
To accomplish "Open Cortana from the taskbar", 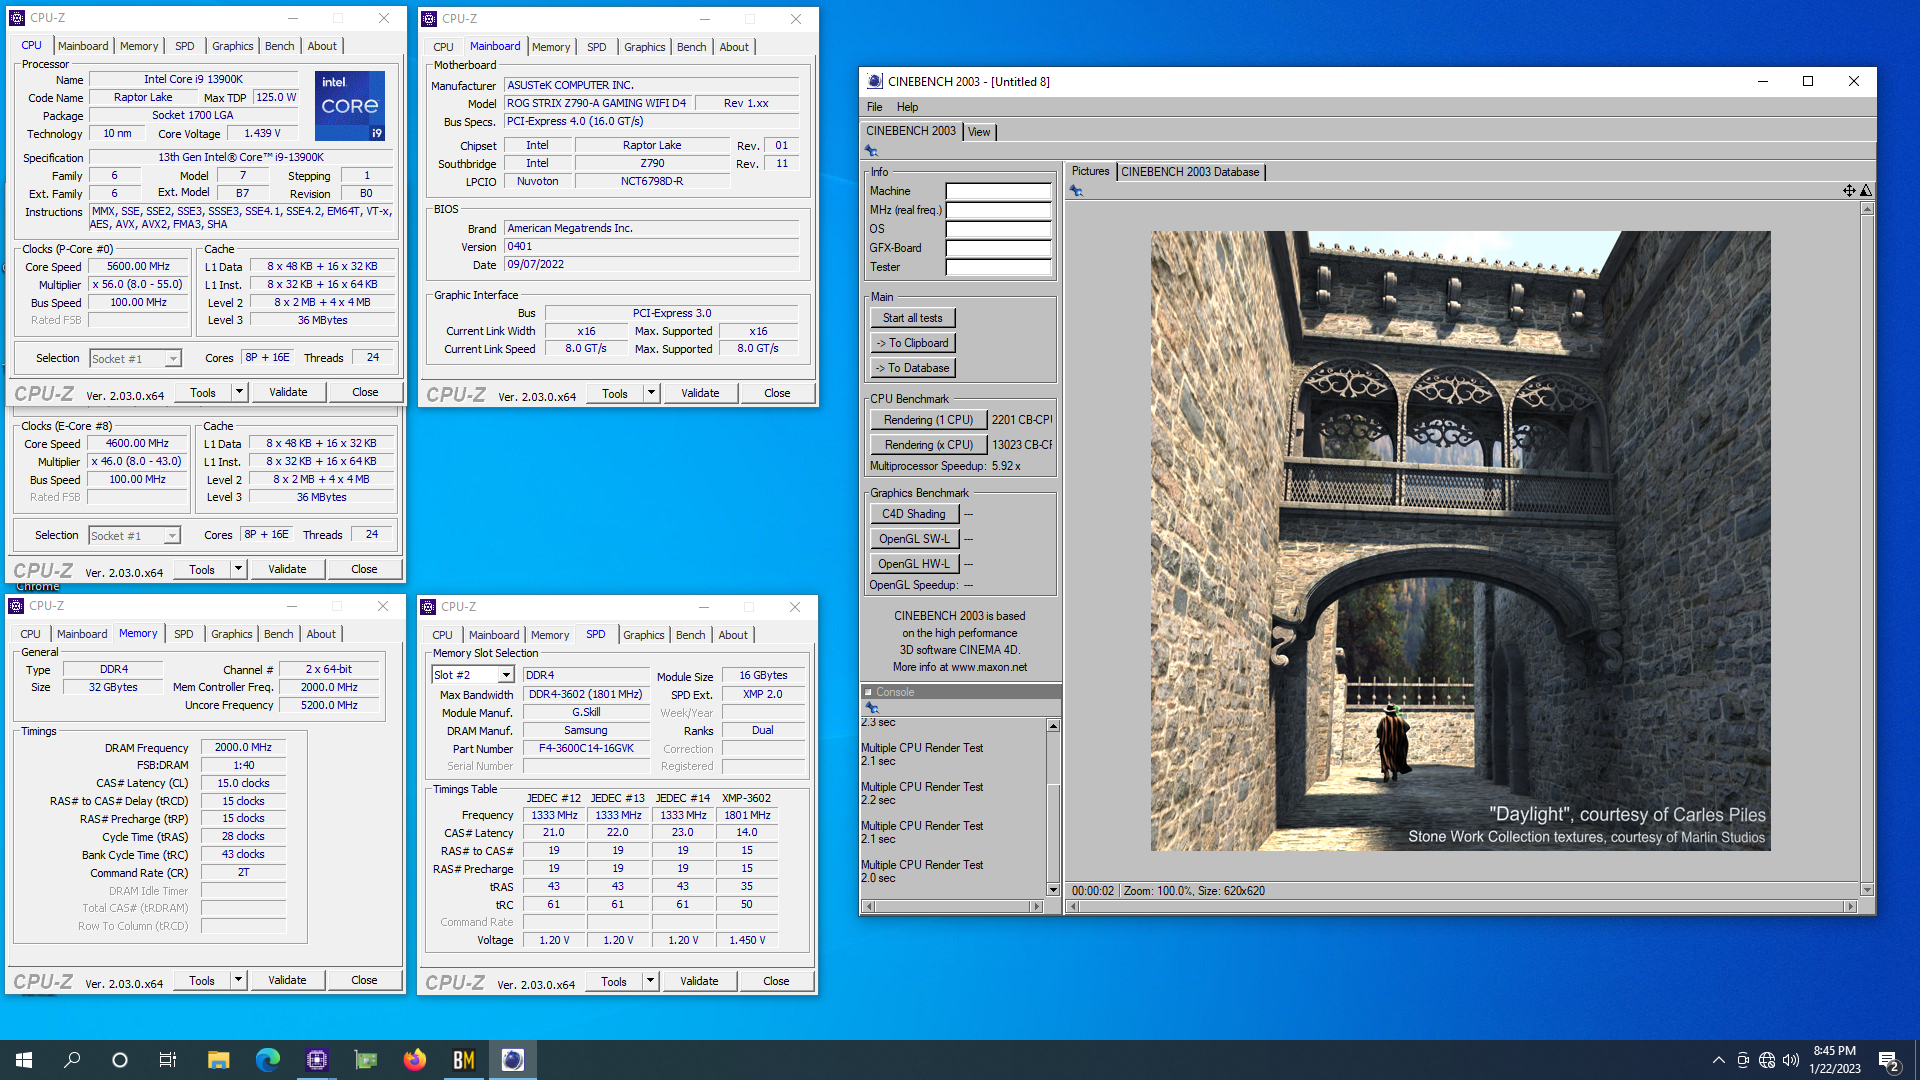I will click(x=120, y=1060).
